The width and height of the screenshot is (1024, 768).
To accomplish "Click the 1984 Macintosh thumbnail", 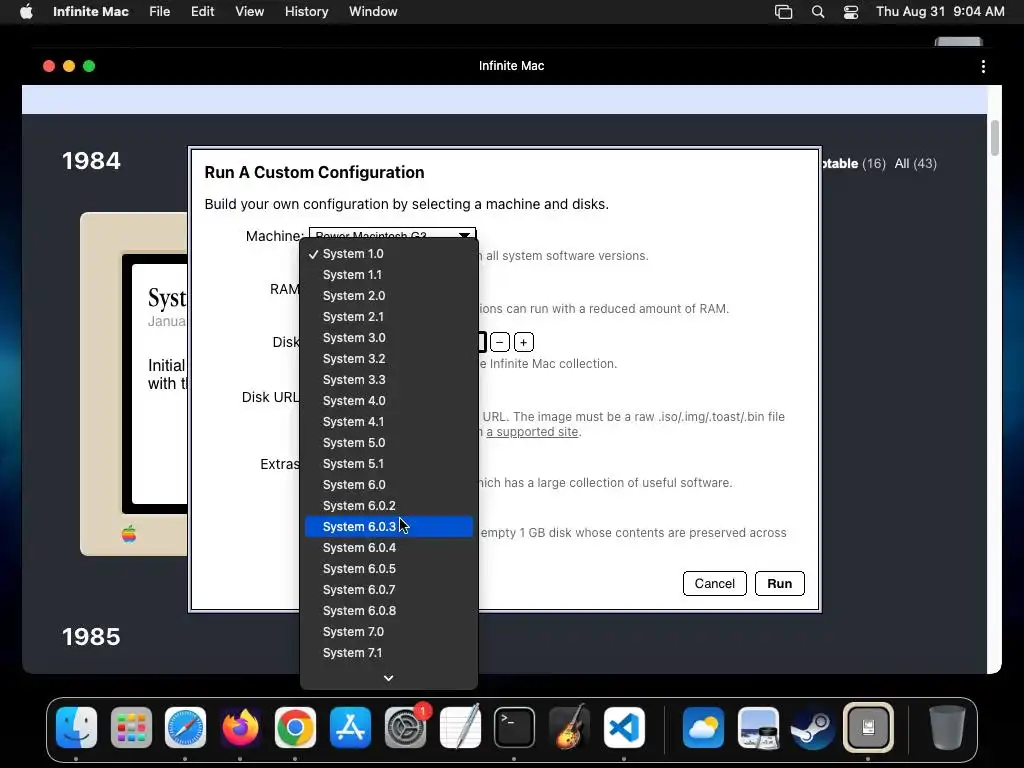I will 134,384.
